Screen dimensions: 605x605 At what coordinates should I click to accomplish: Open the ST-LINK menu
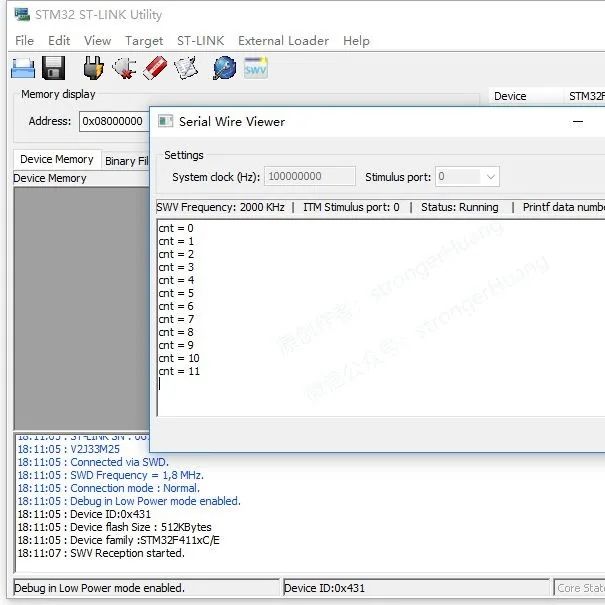tap(200, 41)
